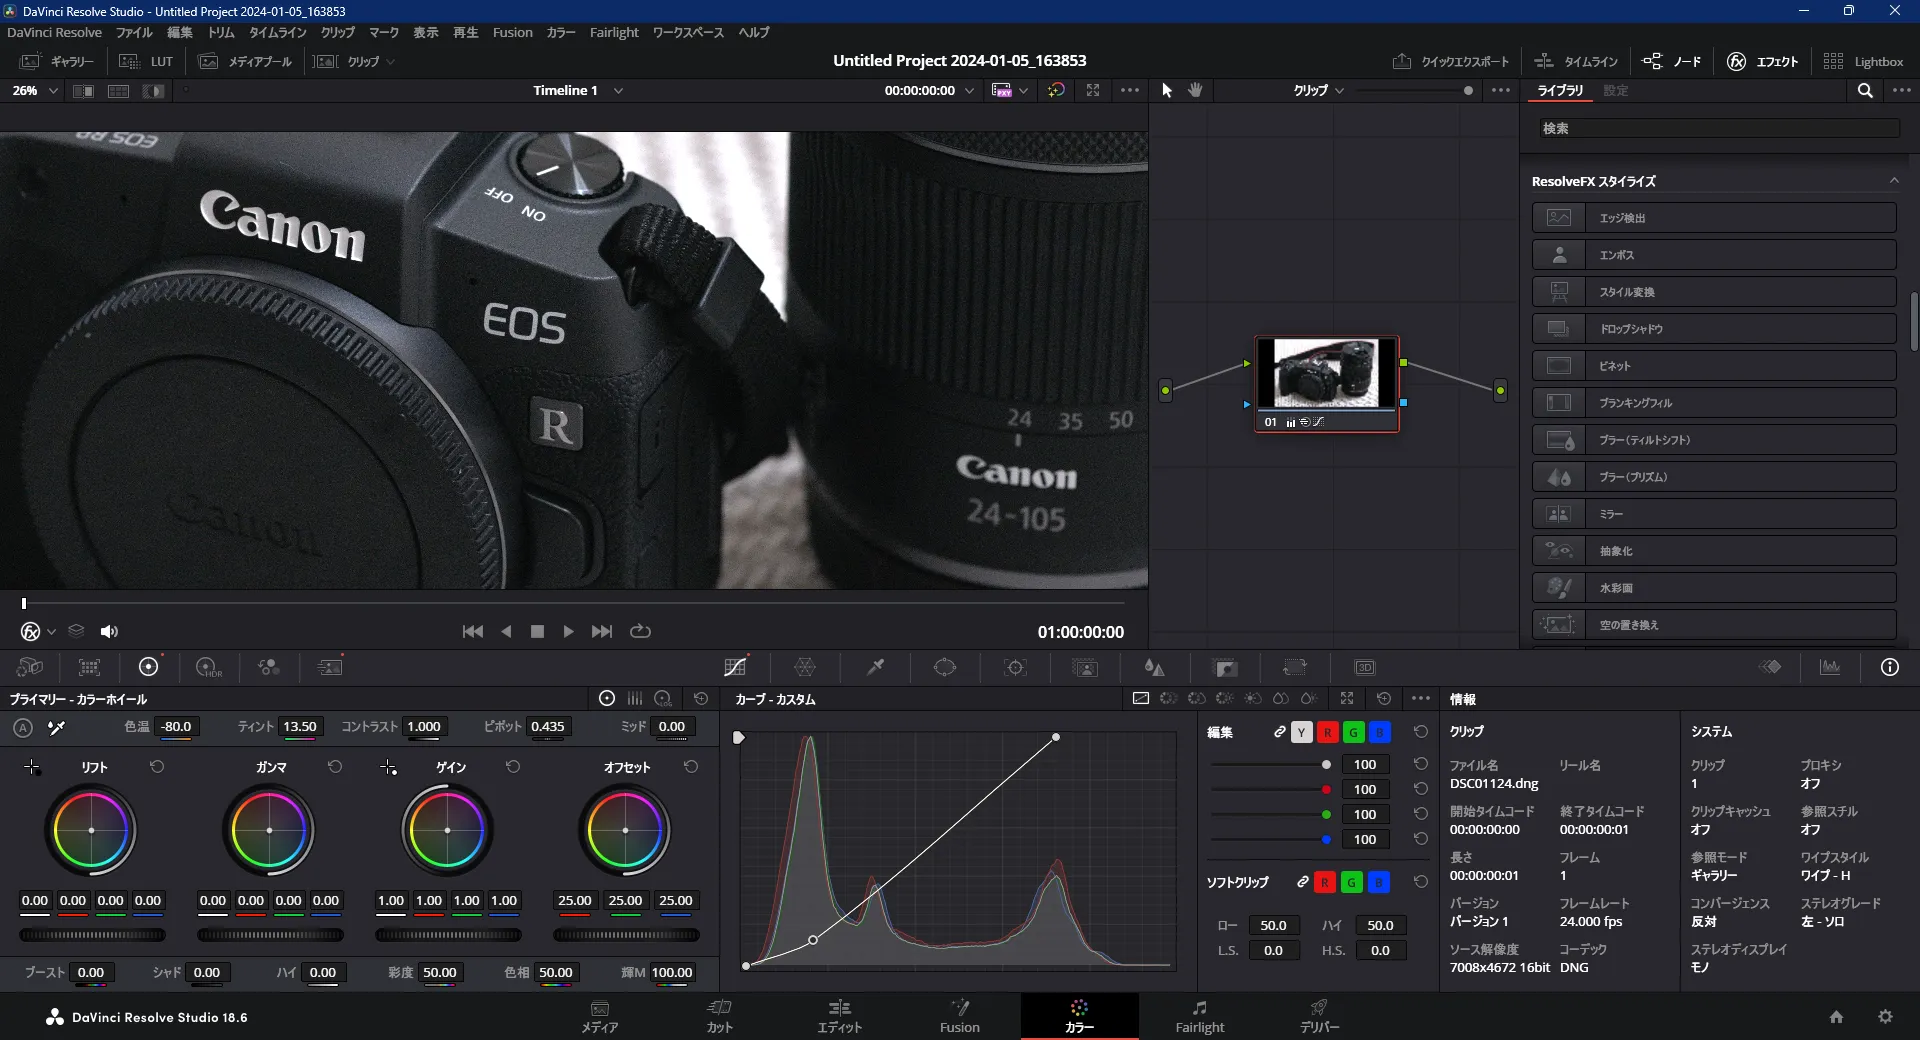This screenshot has height=1040, width=1920.
Task: Mute viewer audio with speaker icon
Action: coord(109,631)
